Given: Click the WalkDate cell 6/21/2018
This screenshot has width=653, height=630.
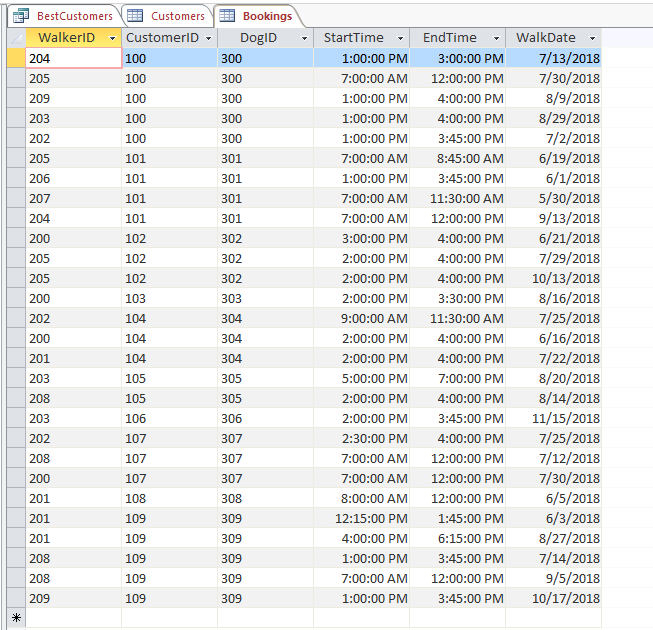Looking at the screenshot, I should (553, 238).
